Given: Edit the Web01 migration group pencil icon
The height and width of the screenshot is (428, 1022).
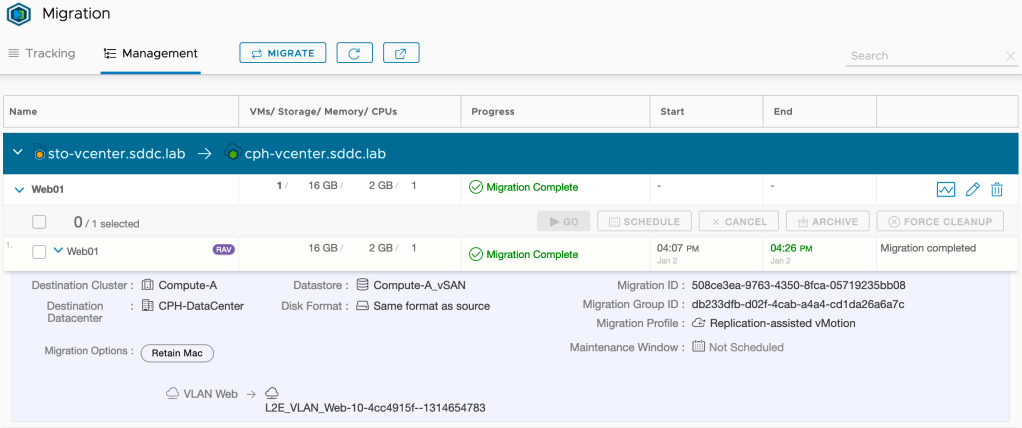Looking at the screenshot, I should coord(972,189).
